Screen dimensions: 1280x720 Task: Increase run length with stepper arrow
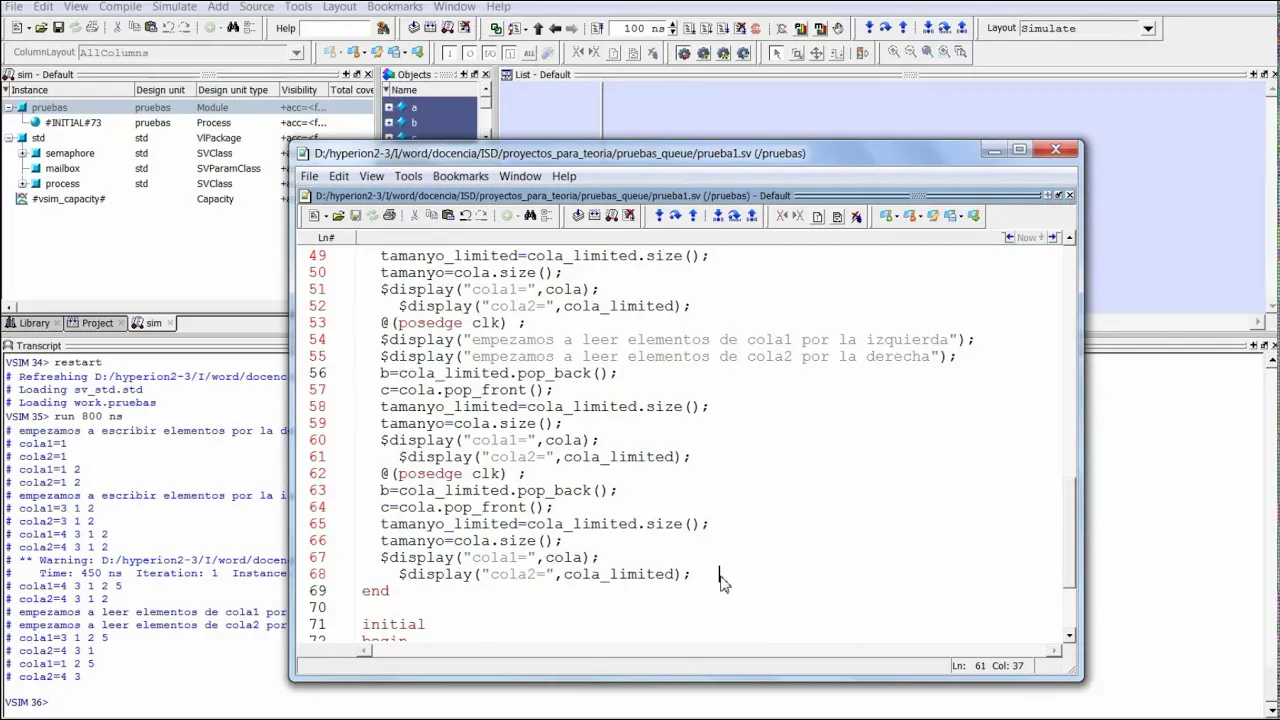(673, 24)
